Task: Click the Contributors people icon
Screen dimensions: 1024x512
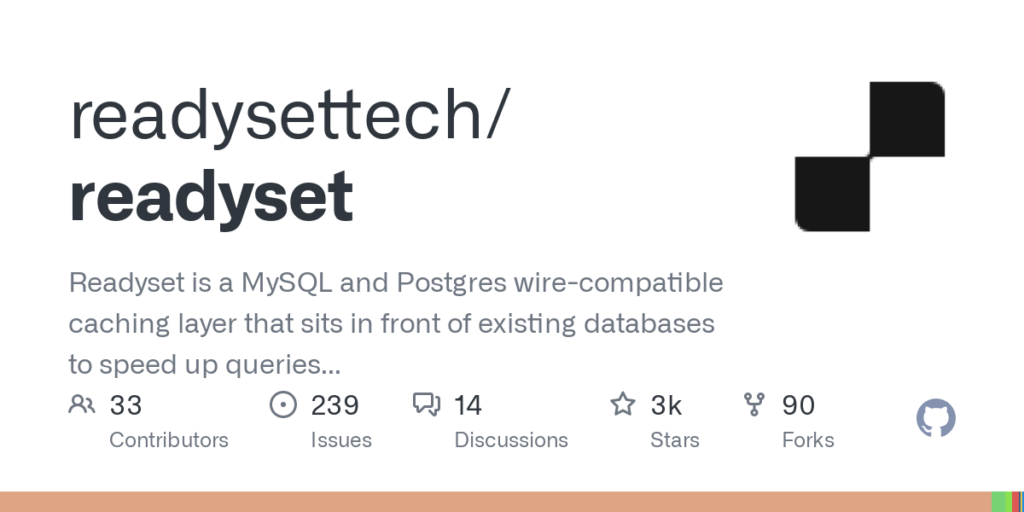Action: (82, 405)
